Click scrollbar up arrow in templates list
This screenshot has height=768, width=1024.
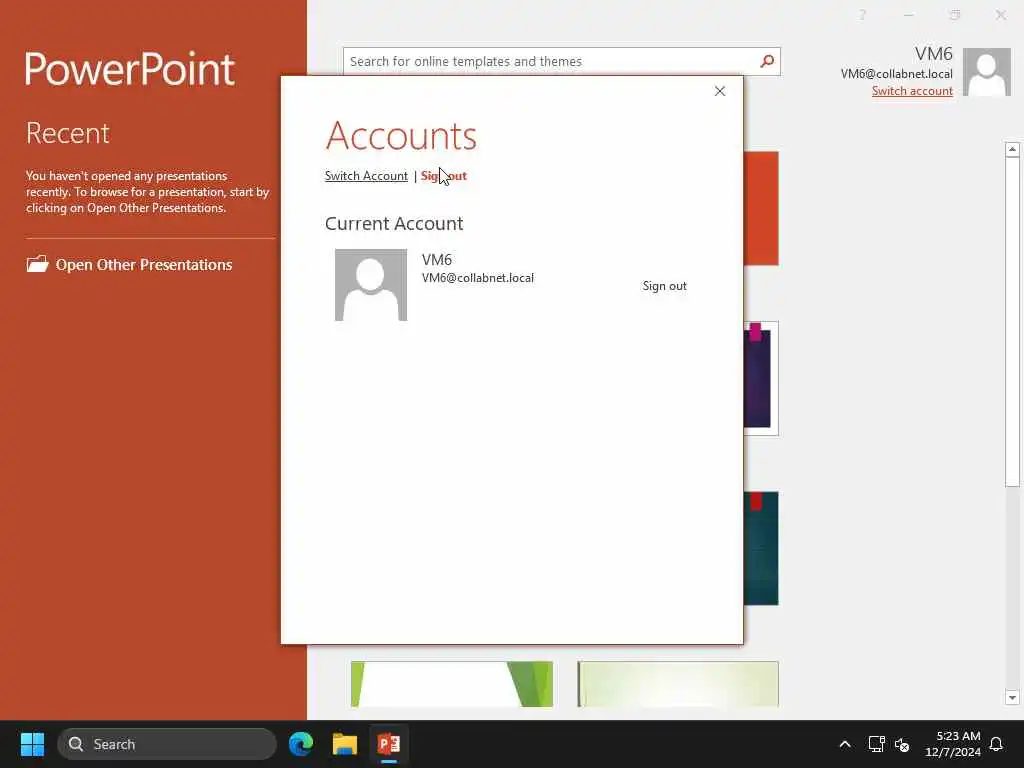pyautogui.click(x=1012, y=150)
